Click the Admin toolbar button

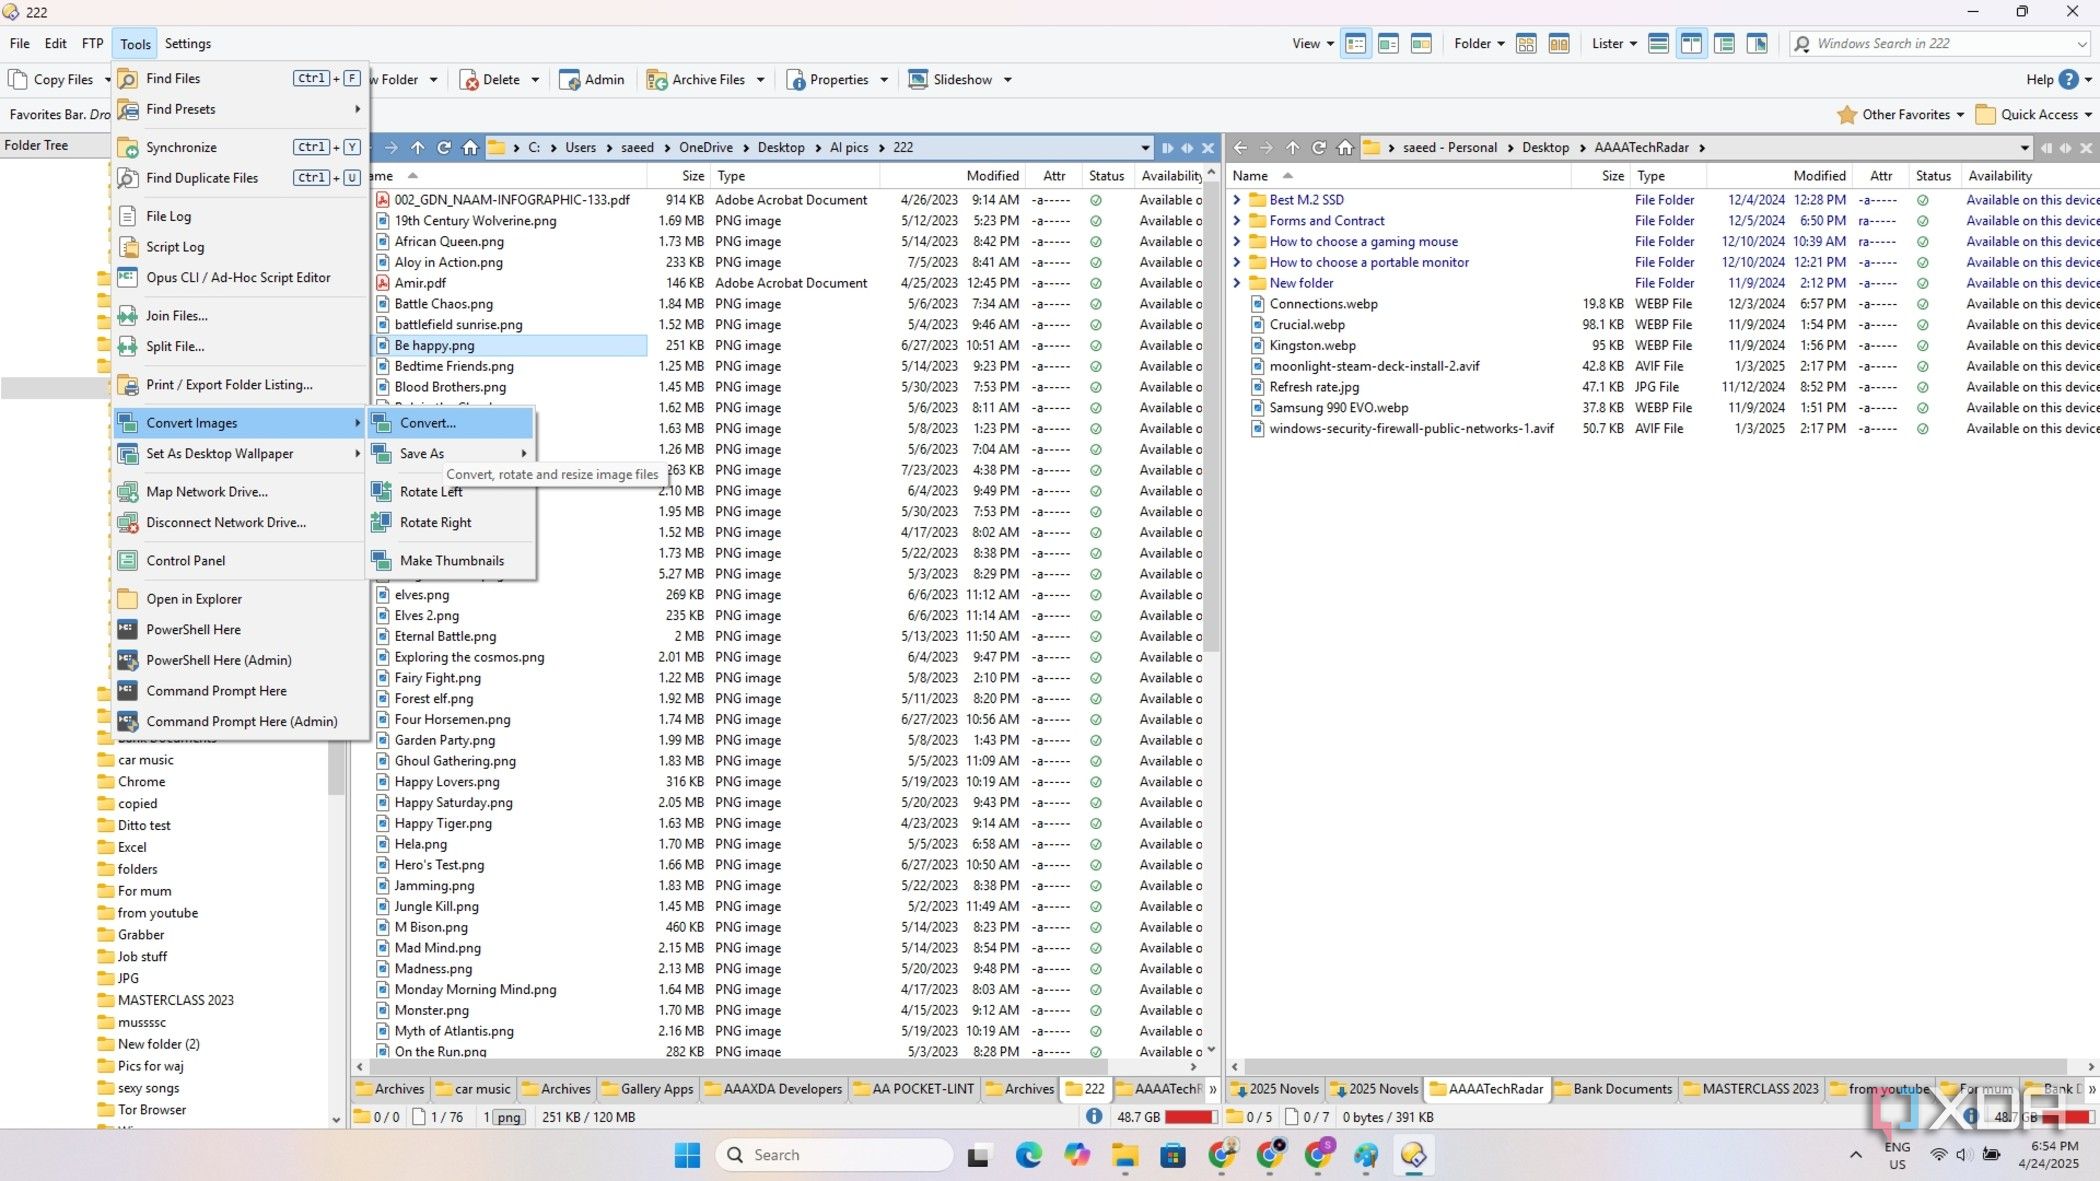[x=592, y=80]
